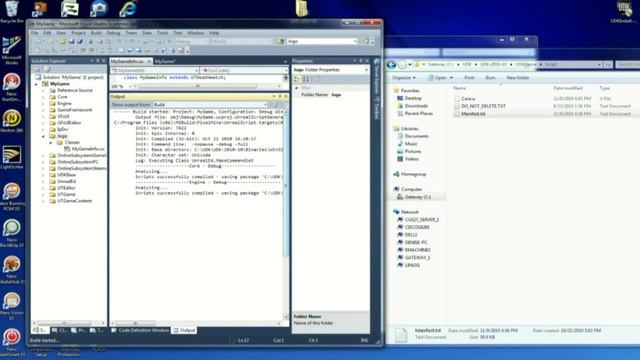Expand the Core folder node
640x360 pixels.
[x=43, y=97]
